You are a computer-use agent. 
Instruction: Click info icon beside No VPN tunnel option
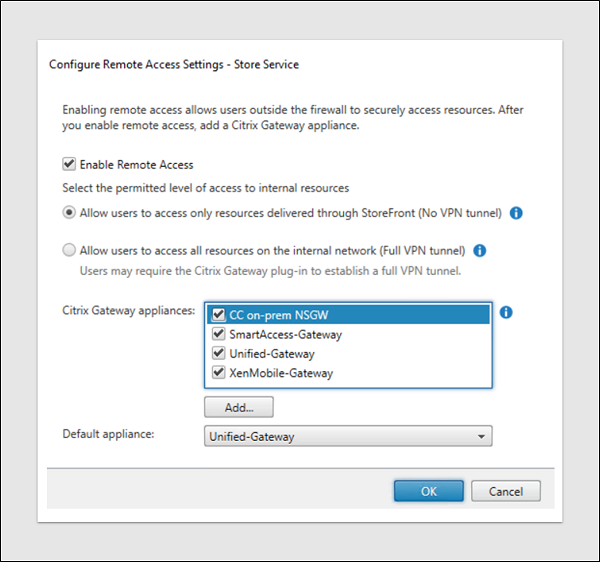(517, 213)
